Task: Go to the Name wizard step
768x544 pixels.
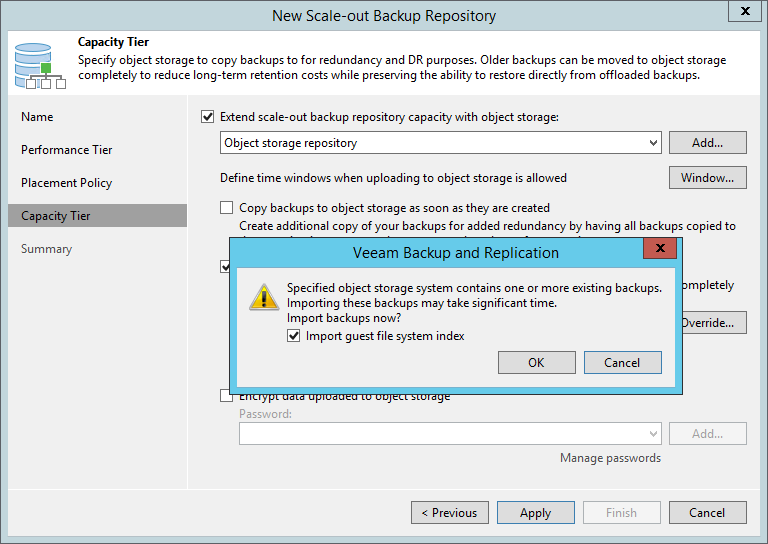Action: coord(37,117)
